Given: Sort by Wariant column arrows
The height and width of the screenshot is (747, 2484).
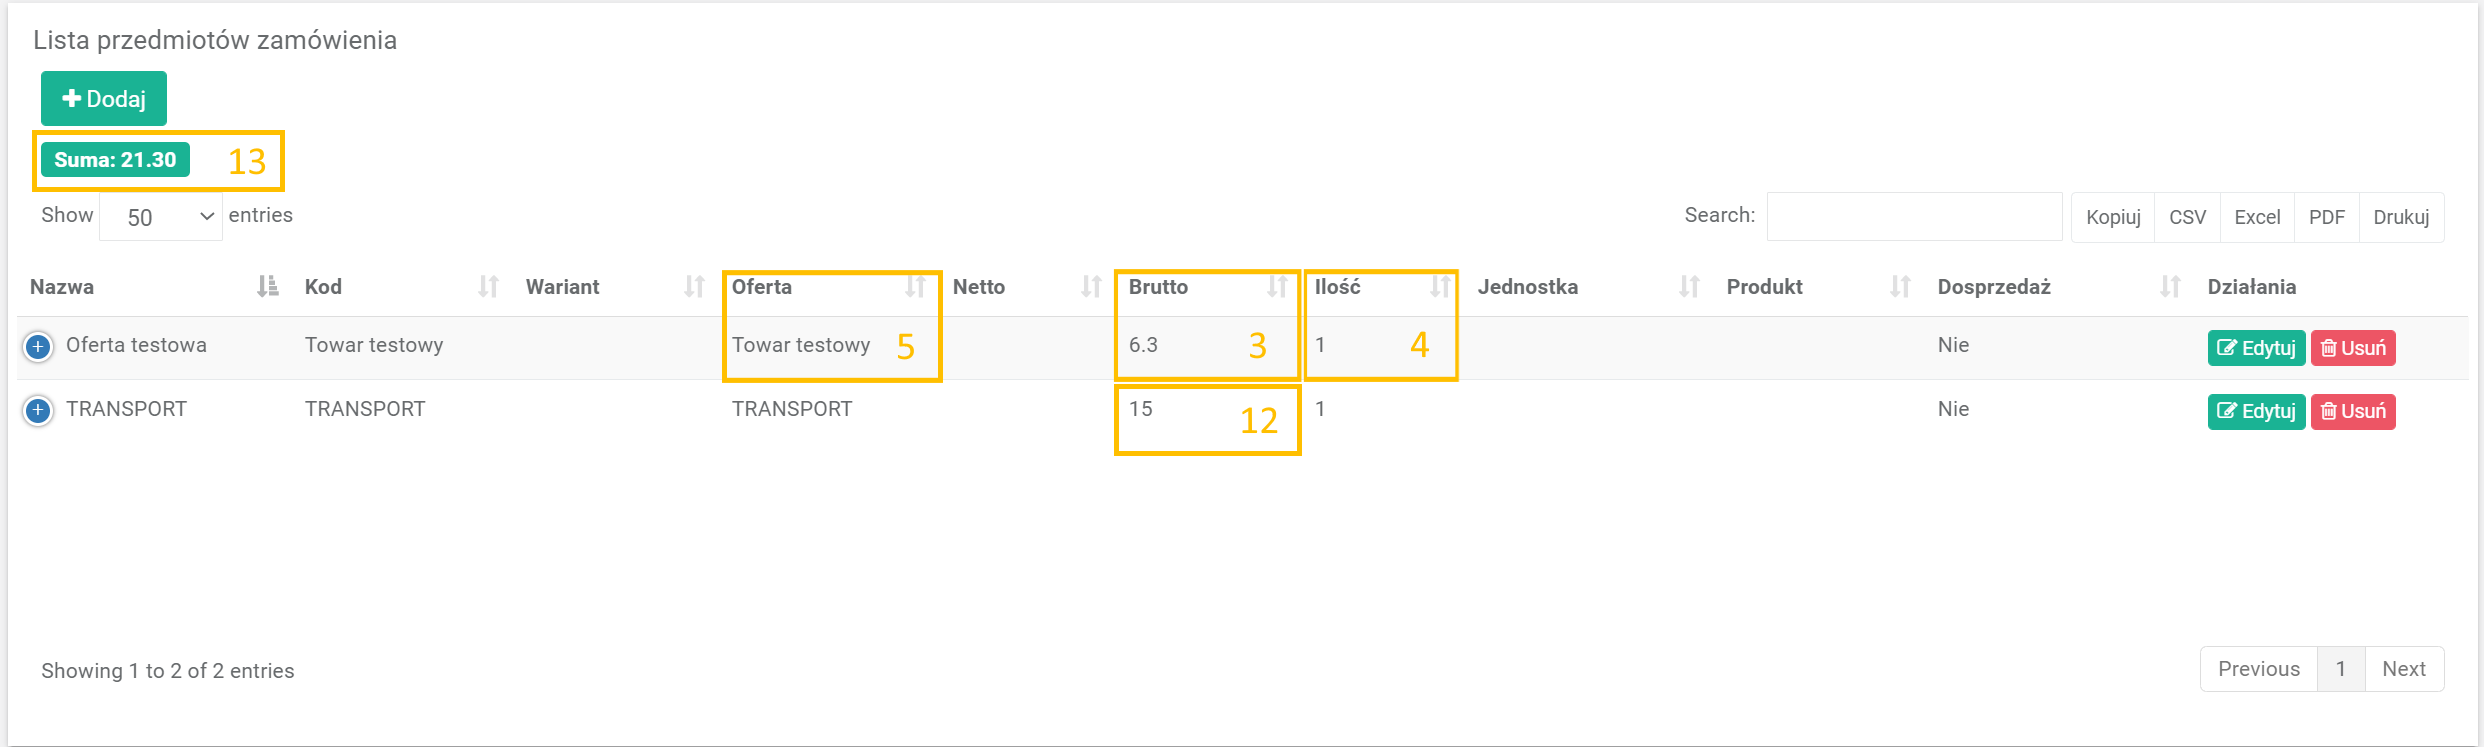Looking at the screenshot, I should pos(694,287).
